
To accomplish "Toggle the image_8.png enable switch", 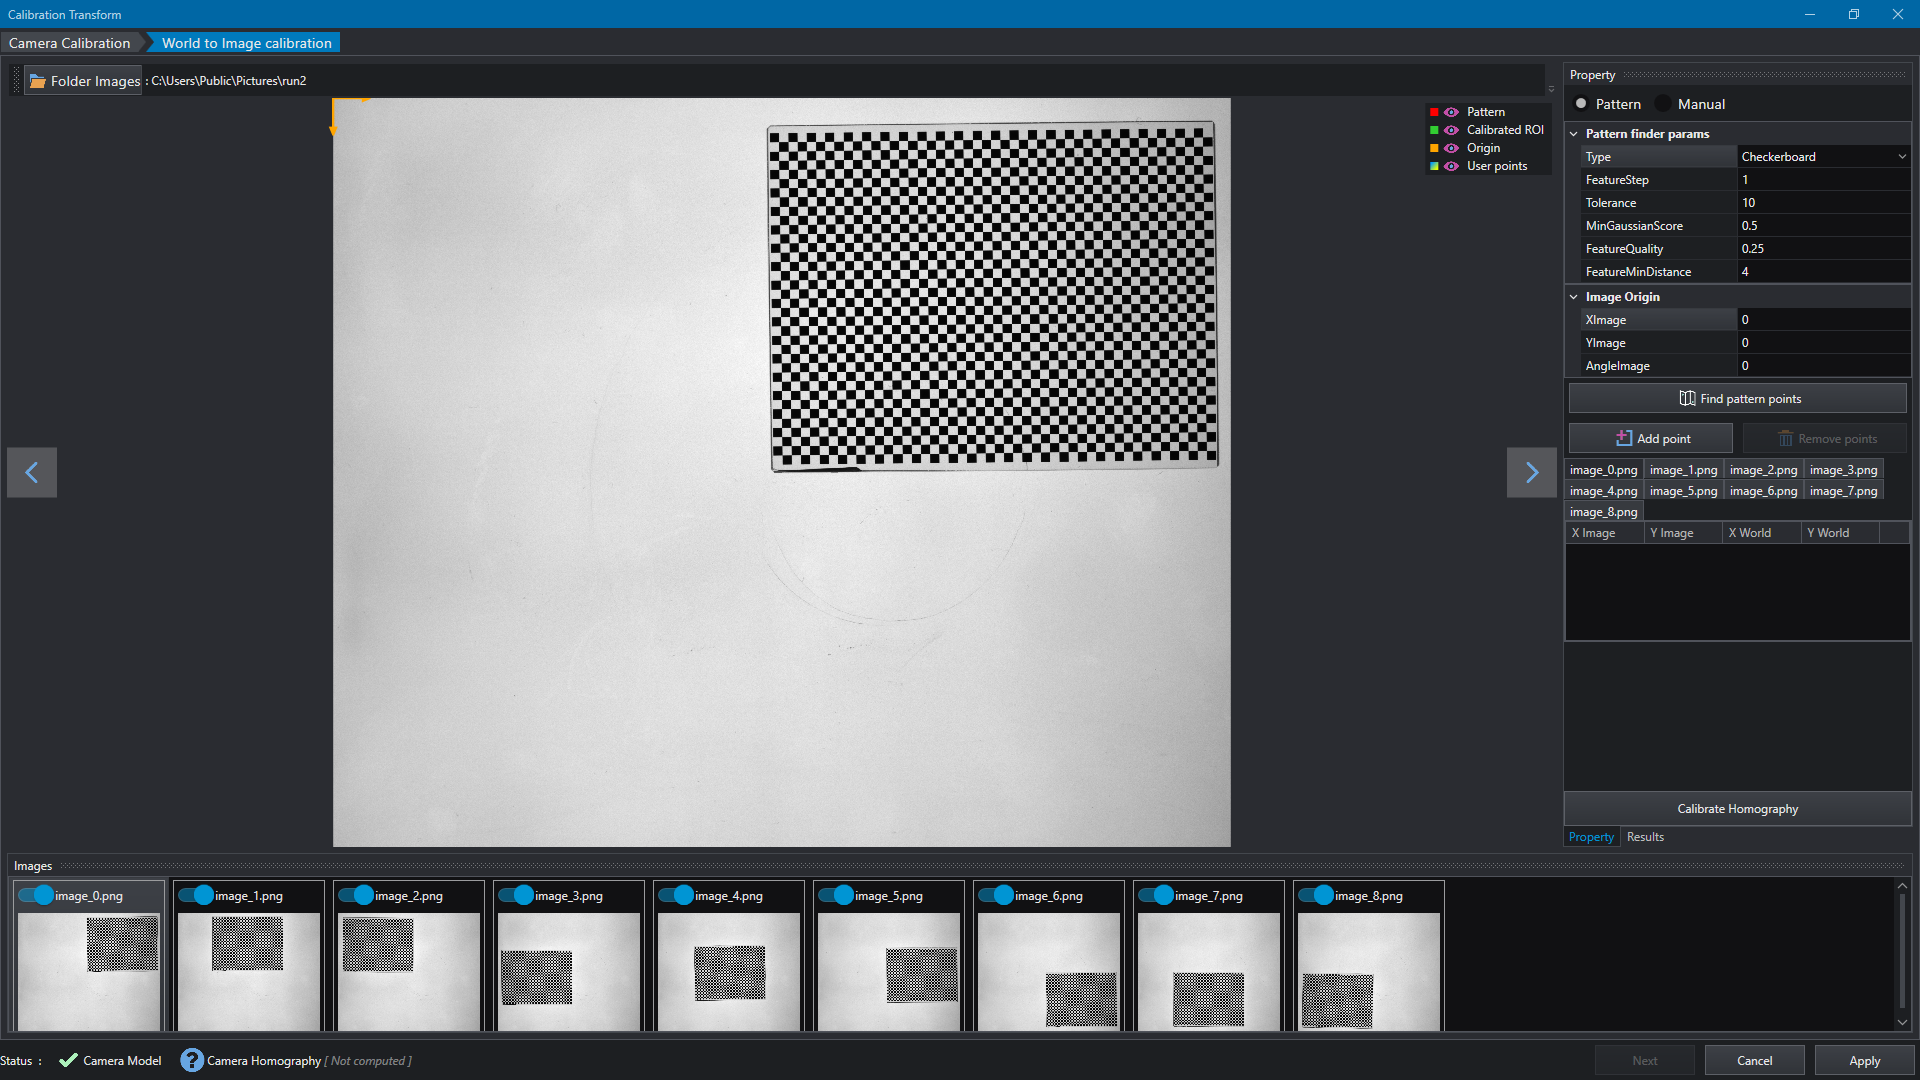I will click(x=1316, y=895).
